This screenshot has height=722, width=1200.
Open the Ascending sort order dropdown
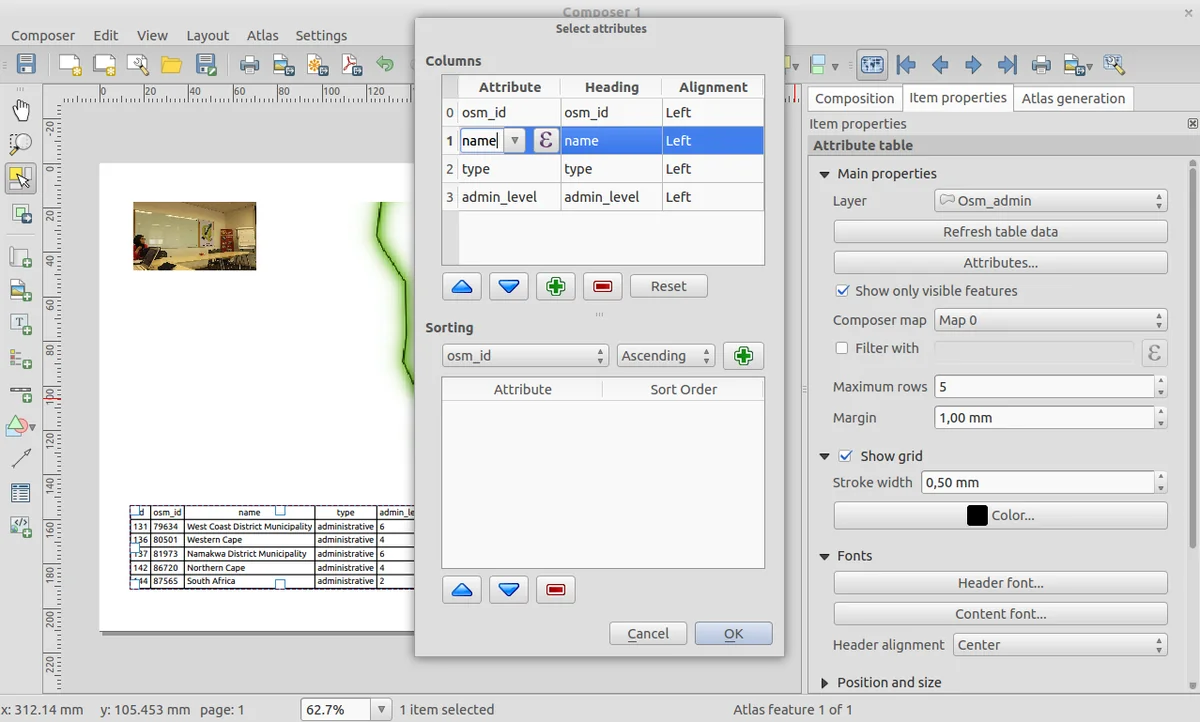[665, 356]
